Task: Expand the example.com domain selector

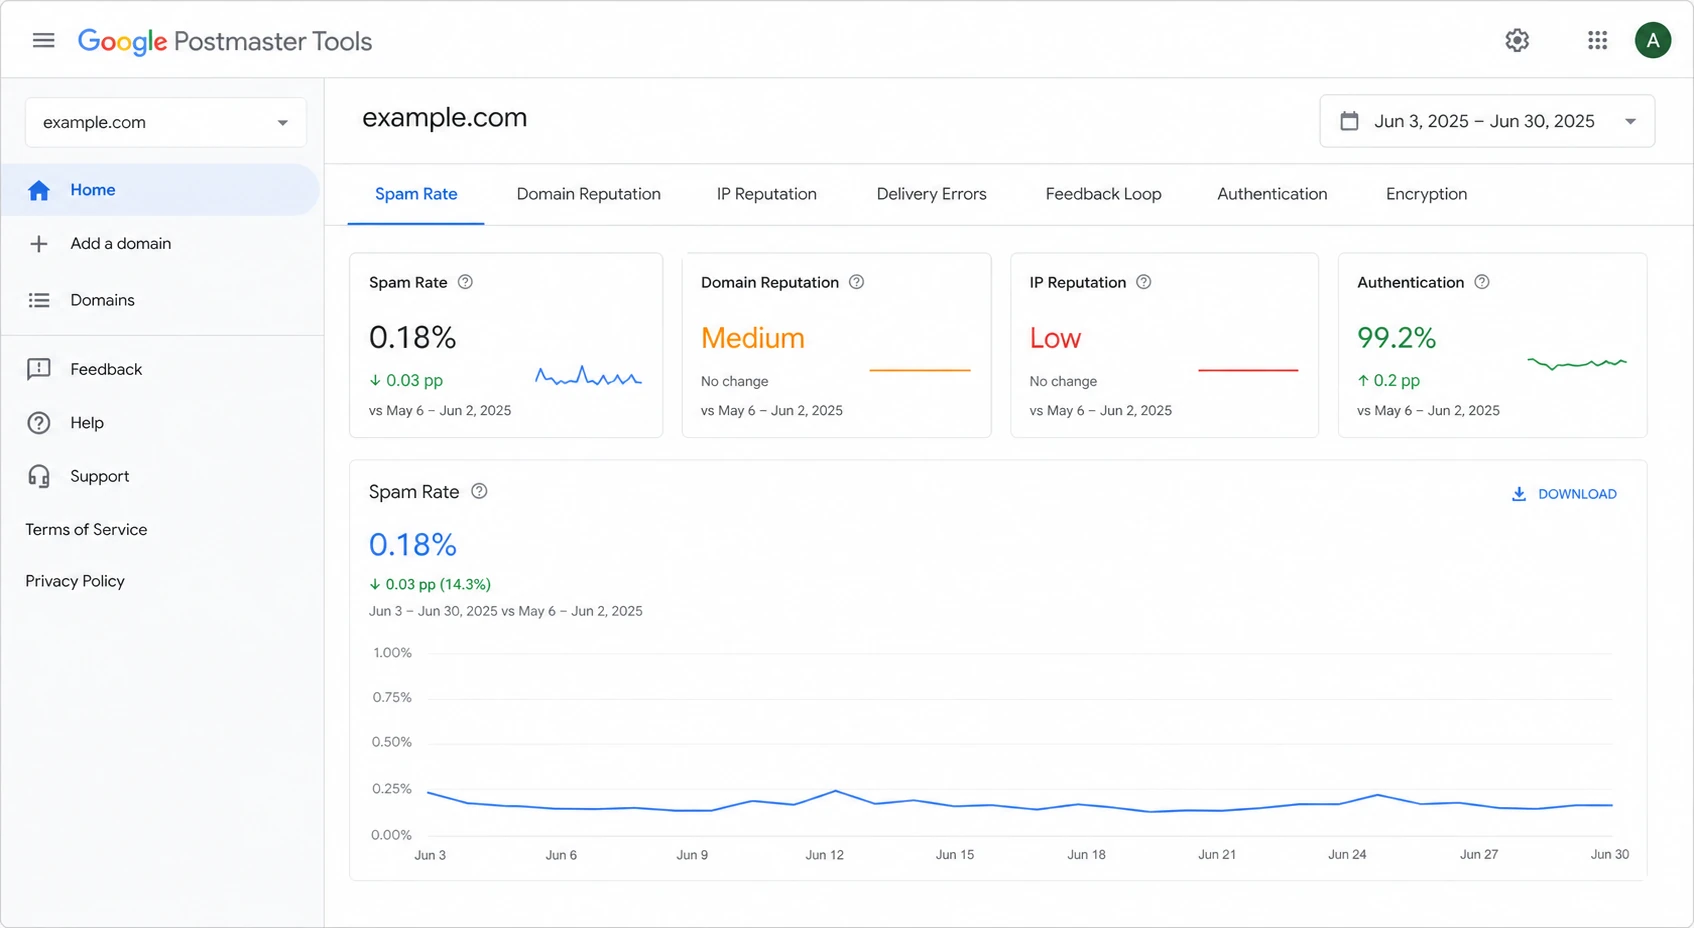Action: [166, 122]
